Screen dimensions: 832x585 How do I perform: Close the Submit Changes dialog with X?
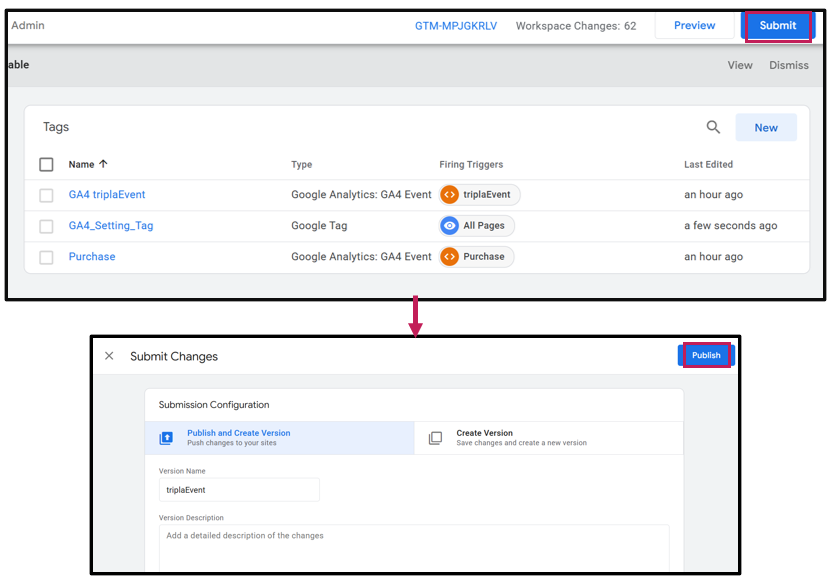click(109, 356)
